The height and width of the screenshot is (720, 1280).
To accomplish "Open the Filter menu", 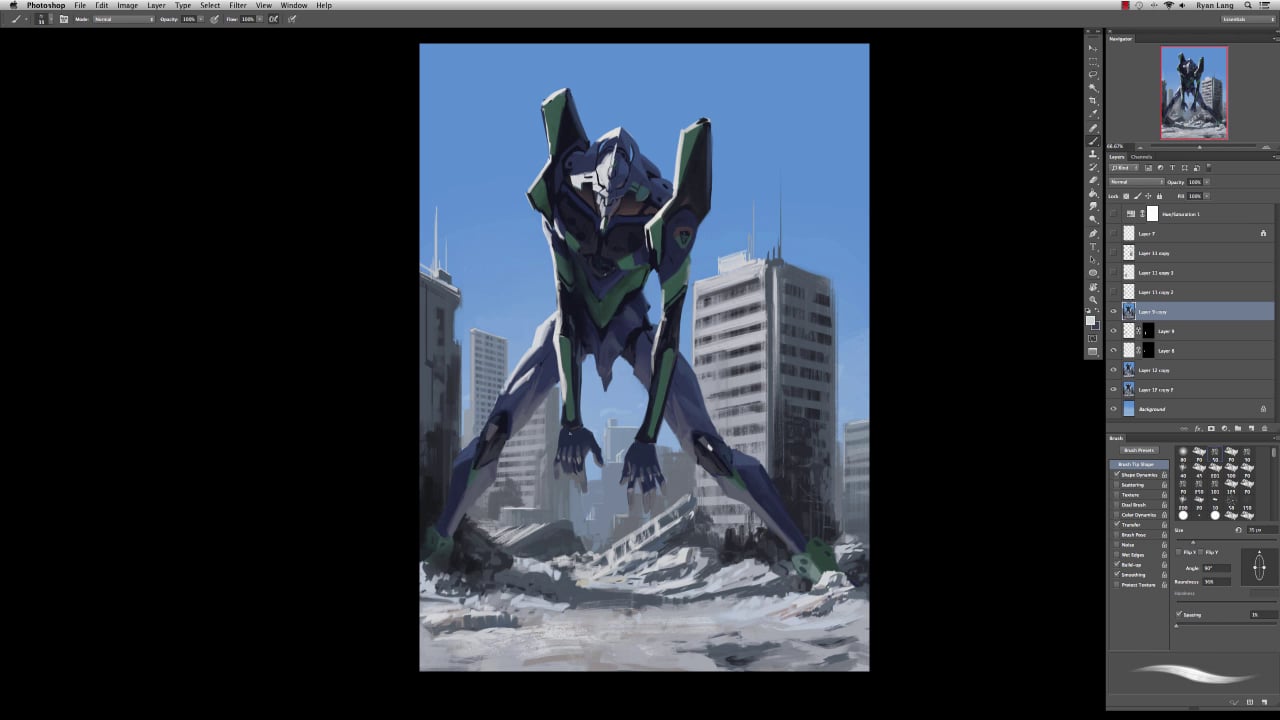I will click(238, 5).
